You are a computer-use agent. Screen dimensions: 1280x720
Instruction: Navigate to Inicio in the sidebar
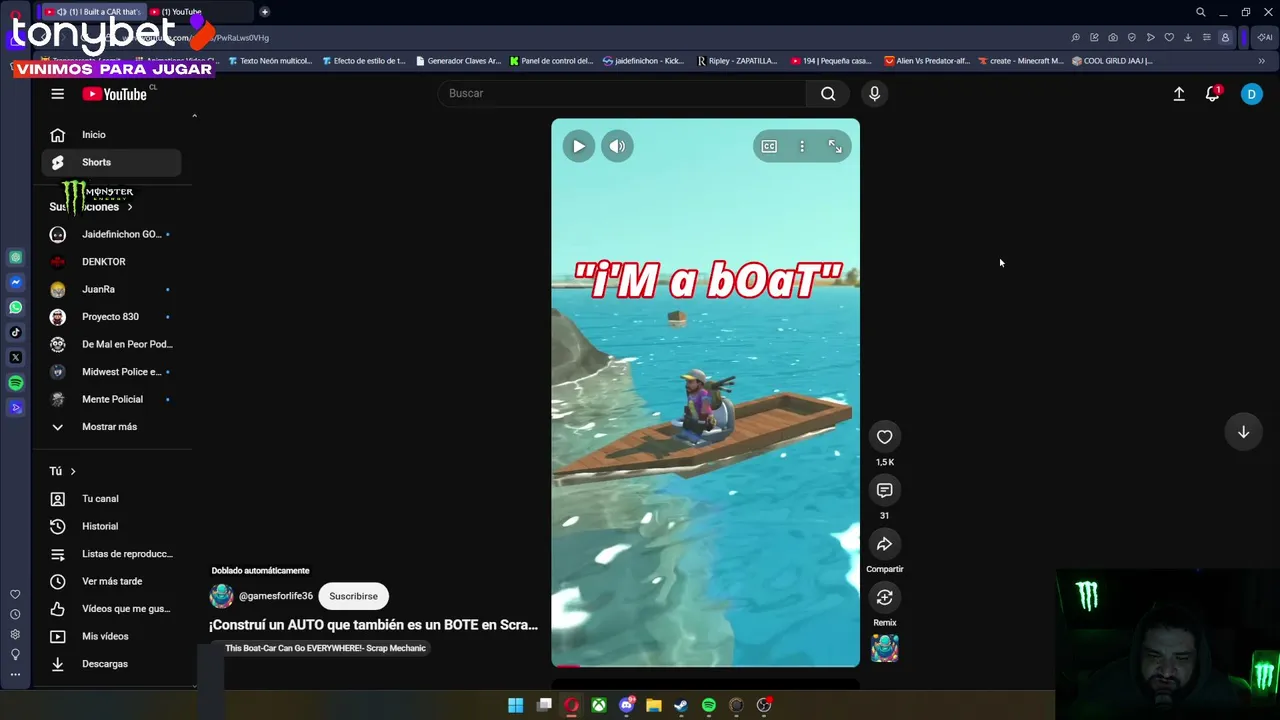tap(111, 135)
